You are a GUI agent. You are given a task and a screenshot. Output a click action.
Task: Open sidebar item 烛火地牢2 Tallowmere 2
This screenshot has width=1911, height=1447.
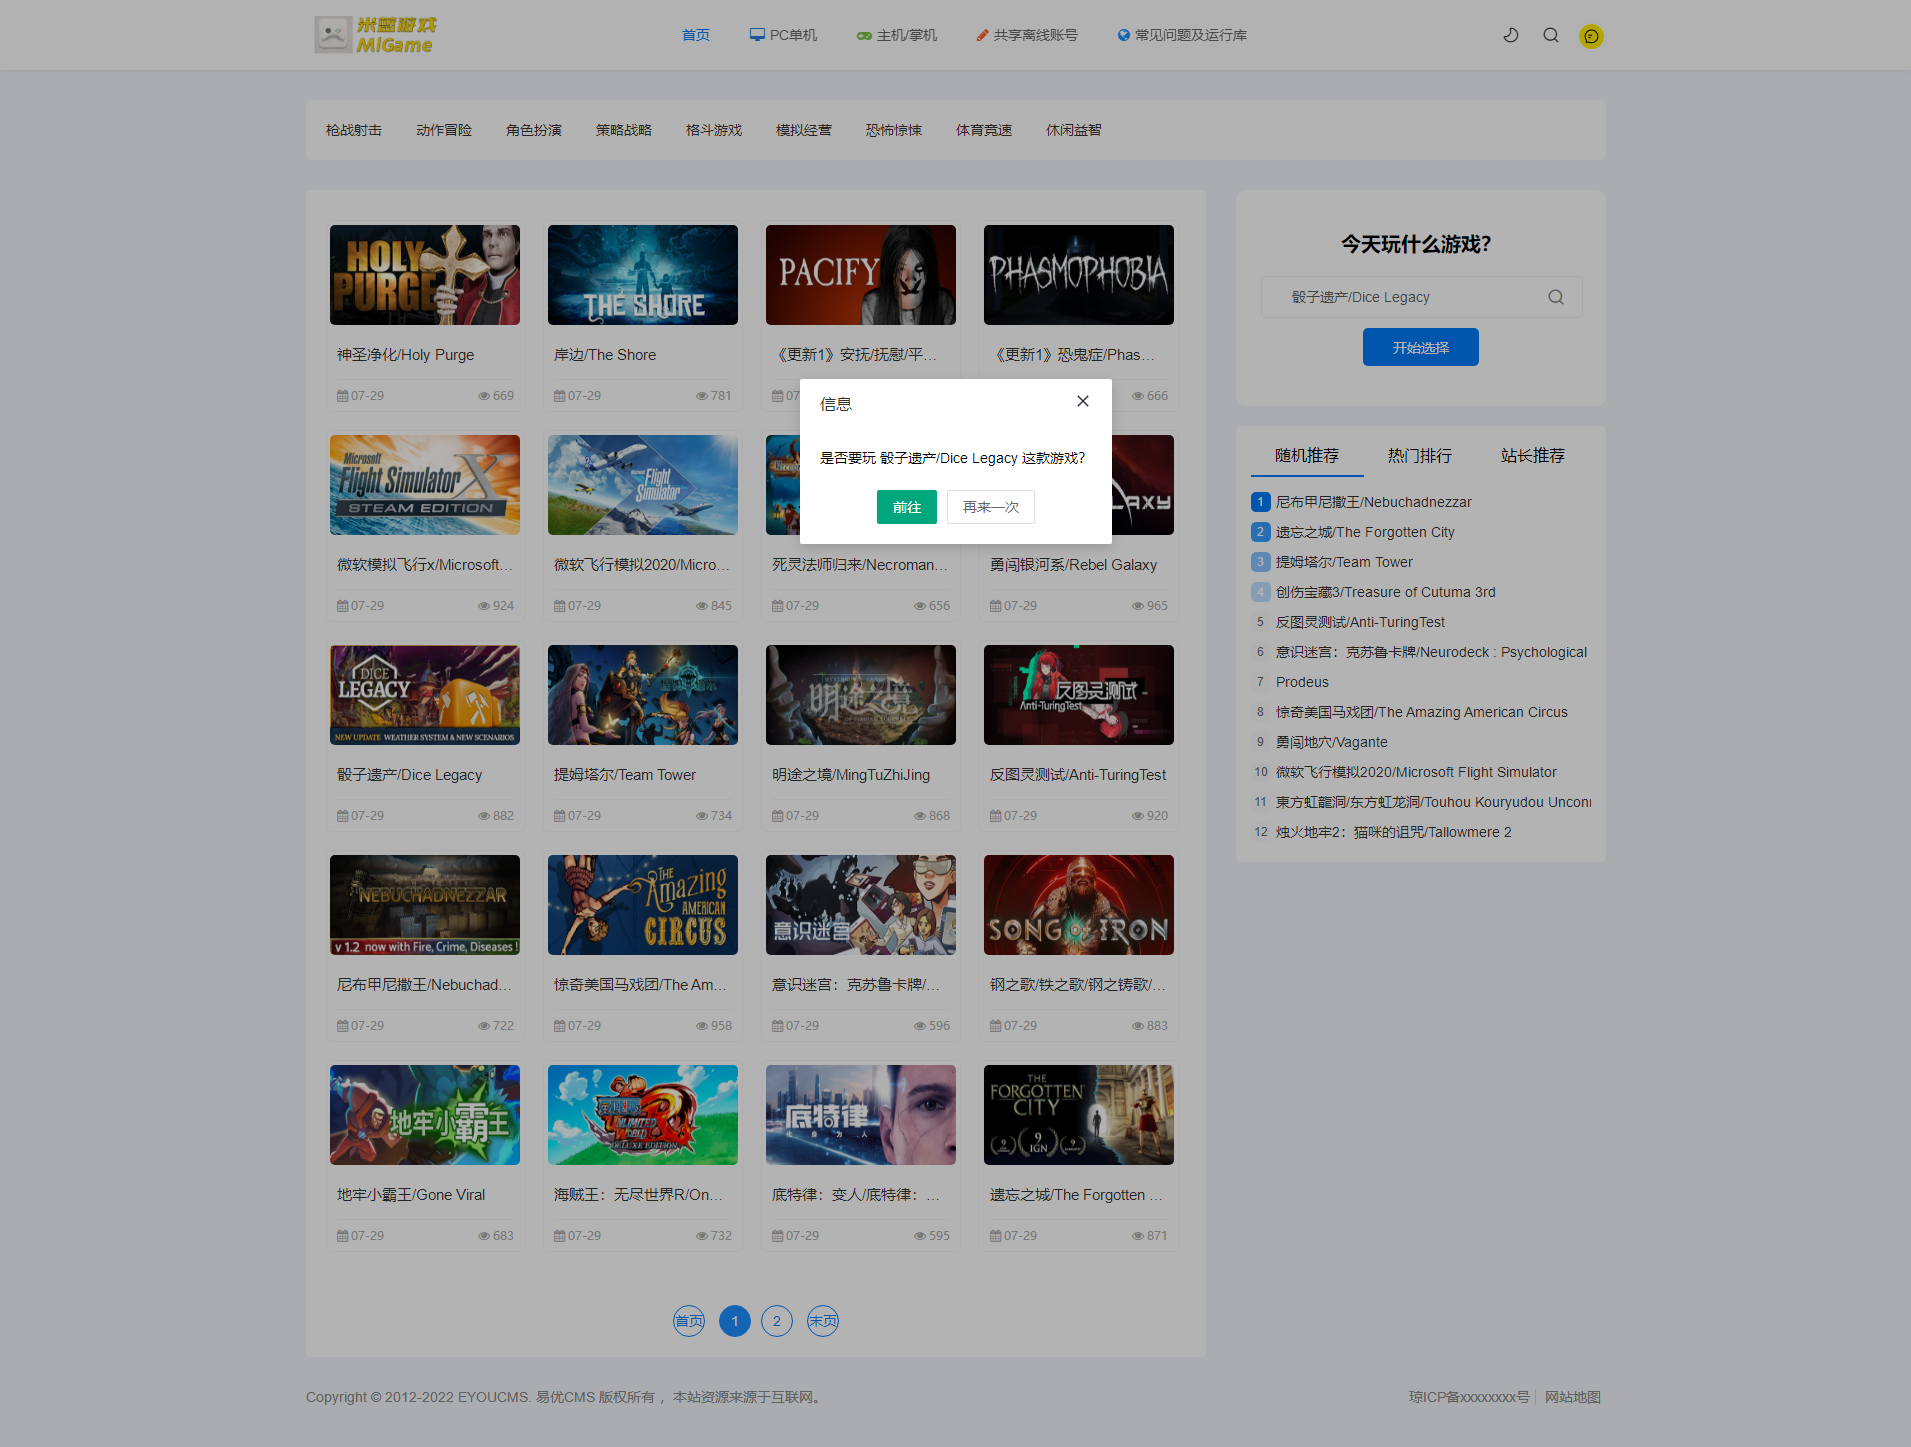click(1394, 832)
